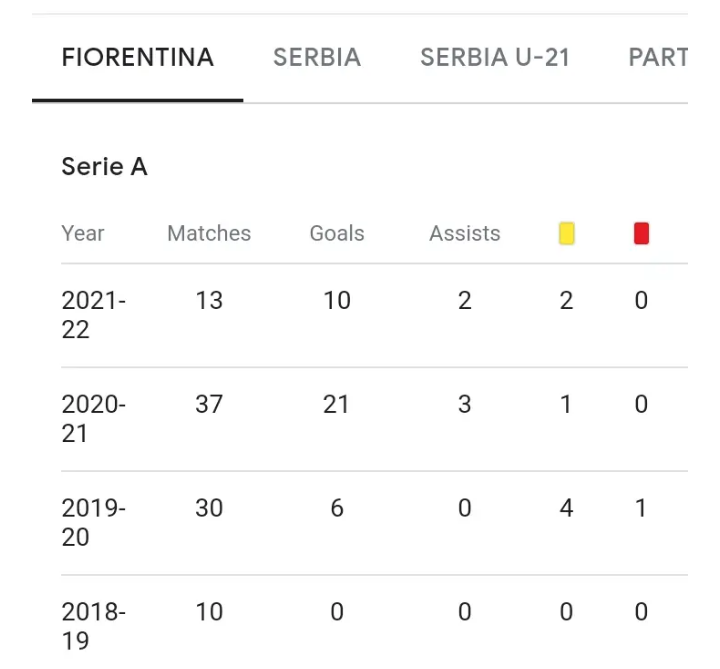Screen dimensions: 720x669
Task: Click the yellow card column icon
Action: [566, 233]
